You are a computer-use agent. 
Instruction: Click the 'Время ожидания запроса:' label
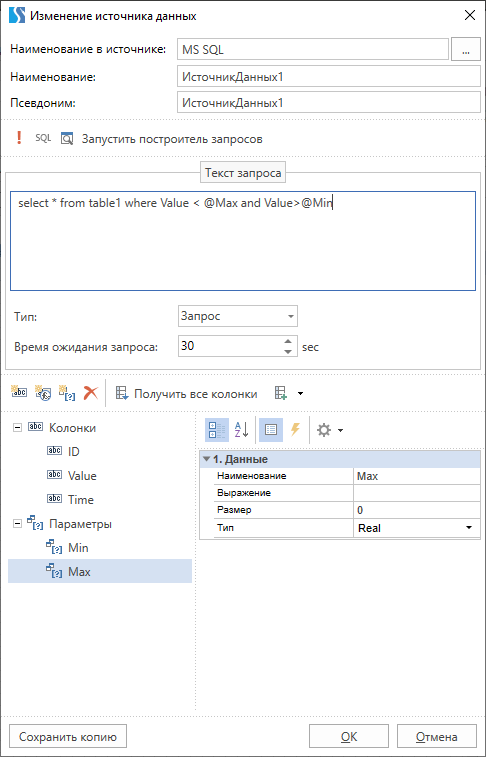tap(85, 347)
